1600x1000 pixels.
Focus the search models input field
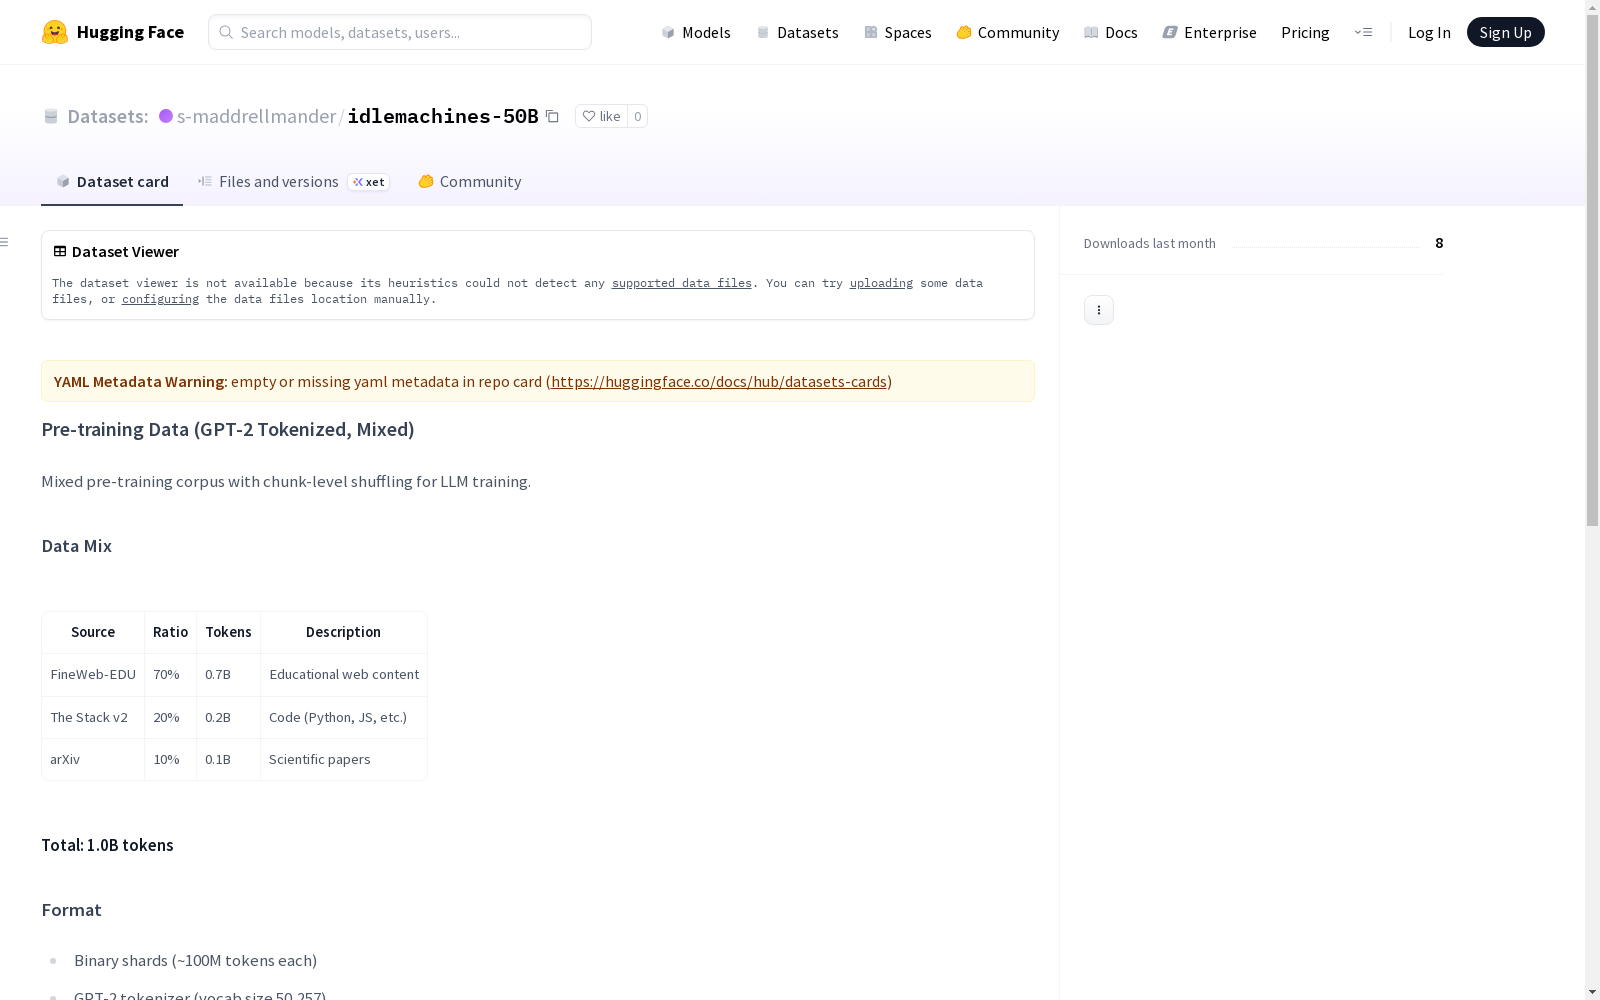[x=400, y=32]
